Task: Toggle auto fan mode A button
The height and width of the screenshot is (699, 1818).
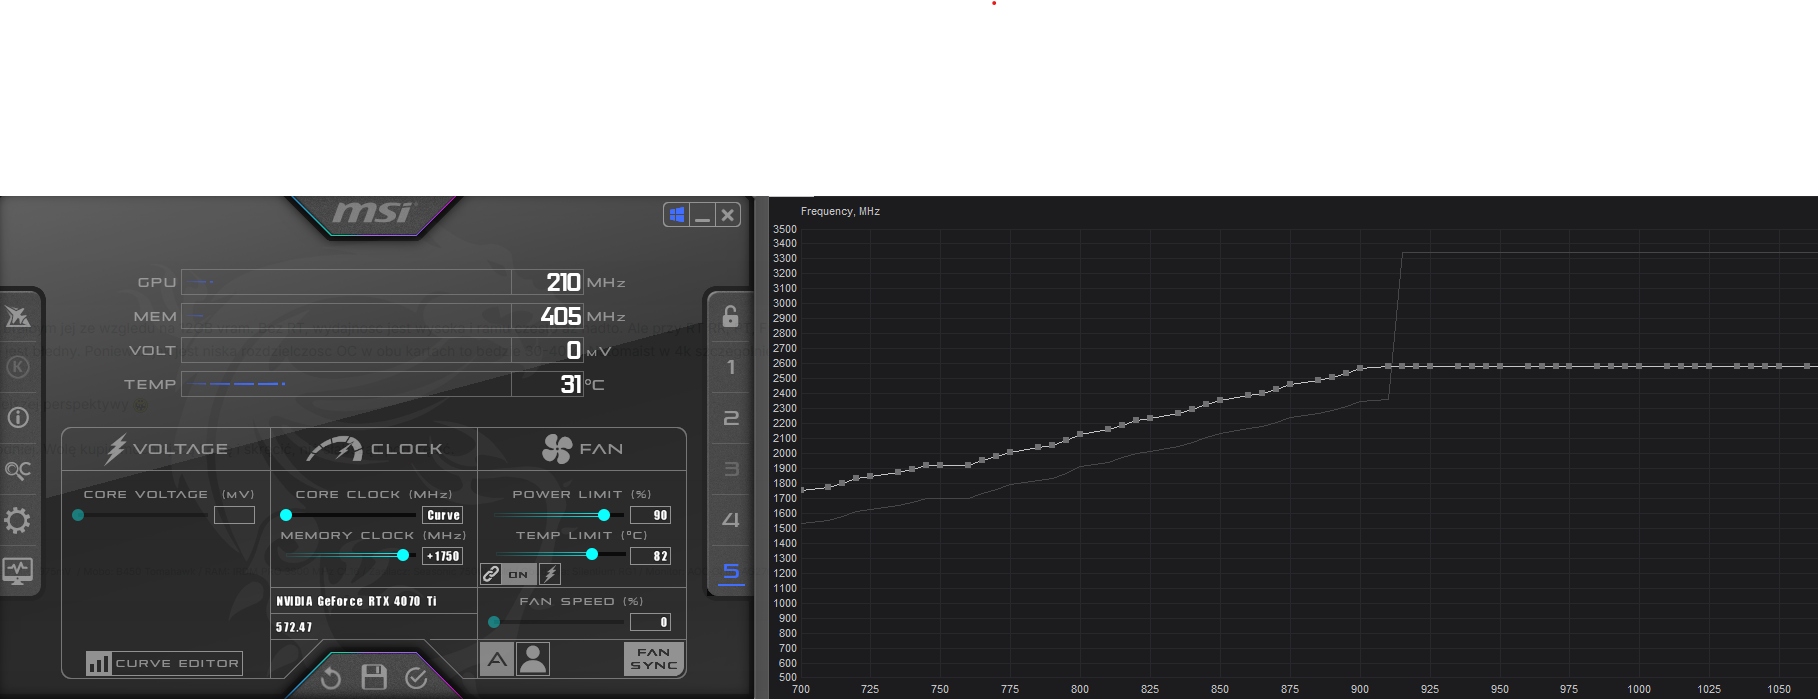Action: coord(497,659)
